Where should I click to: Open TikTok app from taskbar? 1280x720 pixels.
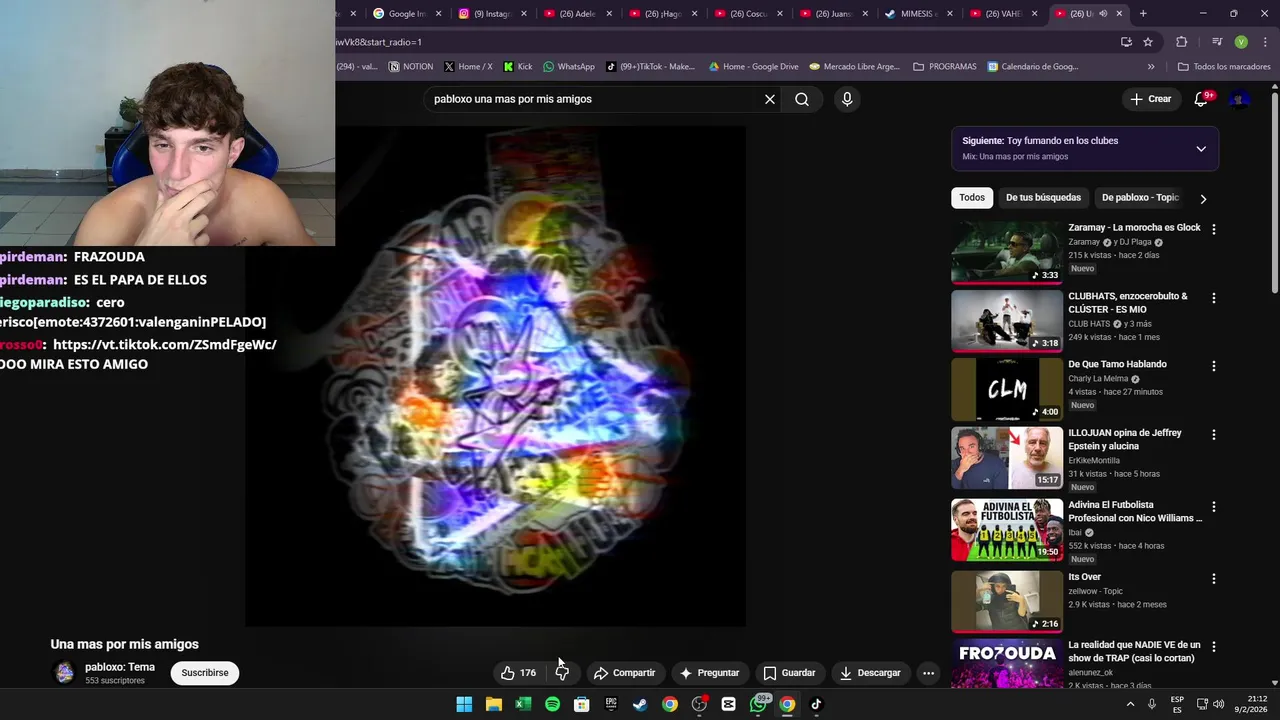(x=816, y=704)
